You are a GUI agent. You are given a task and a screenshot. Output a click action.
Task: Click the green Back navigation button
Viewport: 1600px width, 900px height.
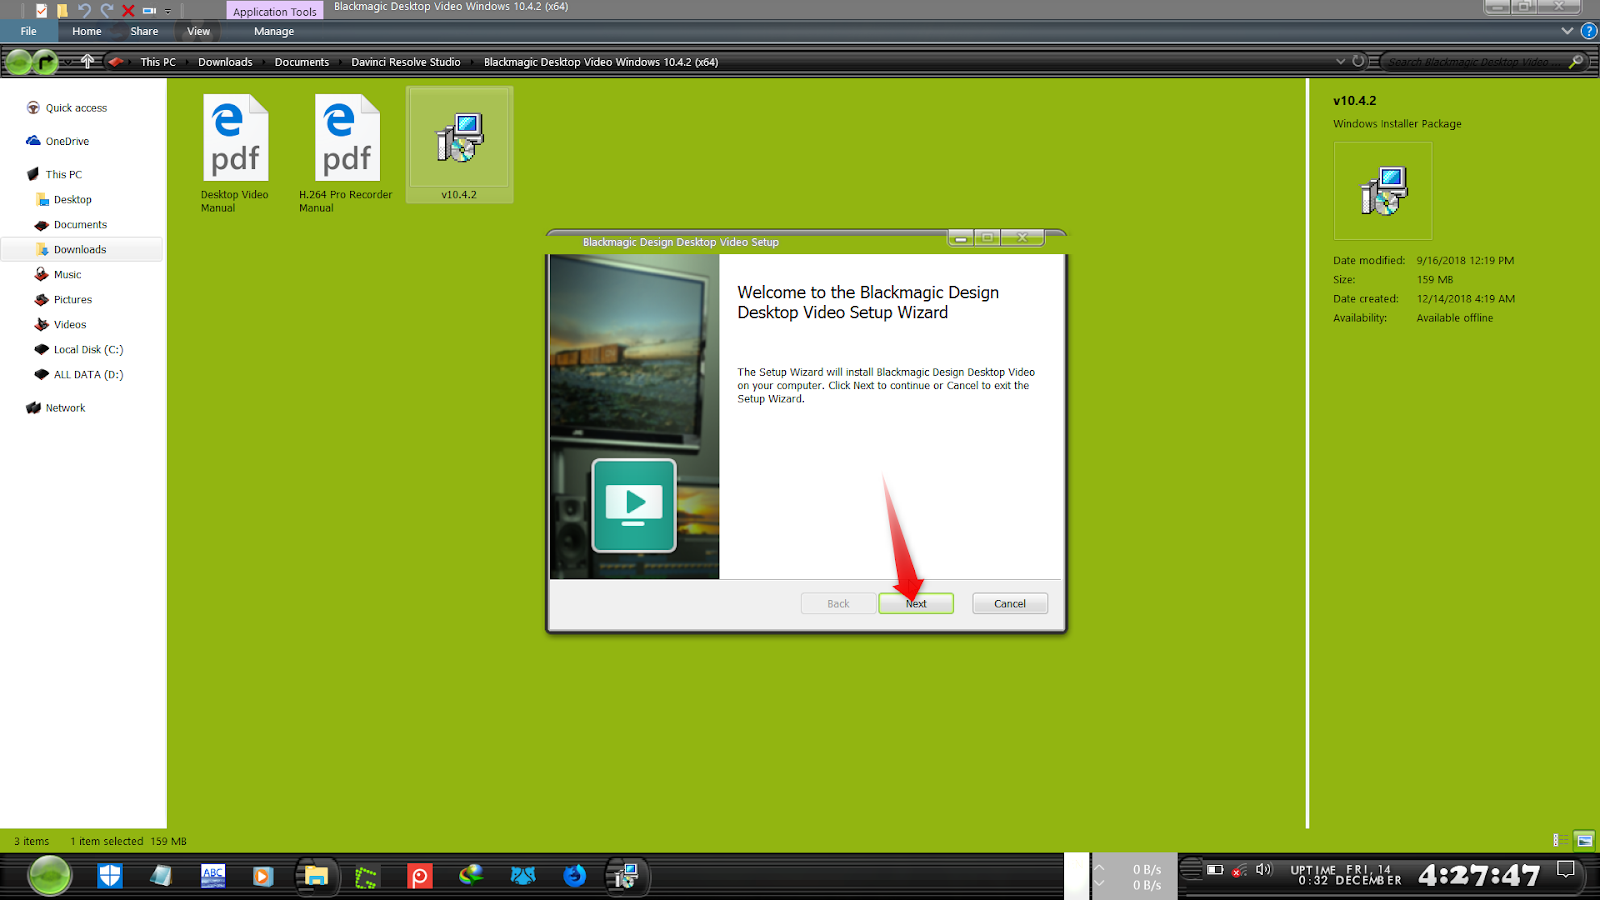pyautogui.click(x=18, y=62)
